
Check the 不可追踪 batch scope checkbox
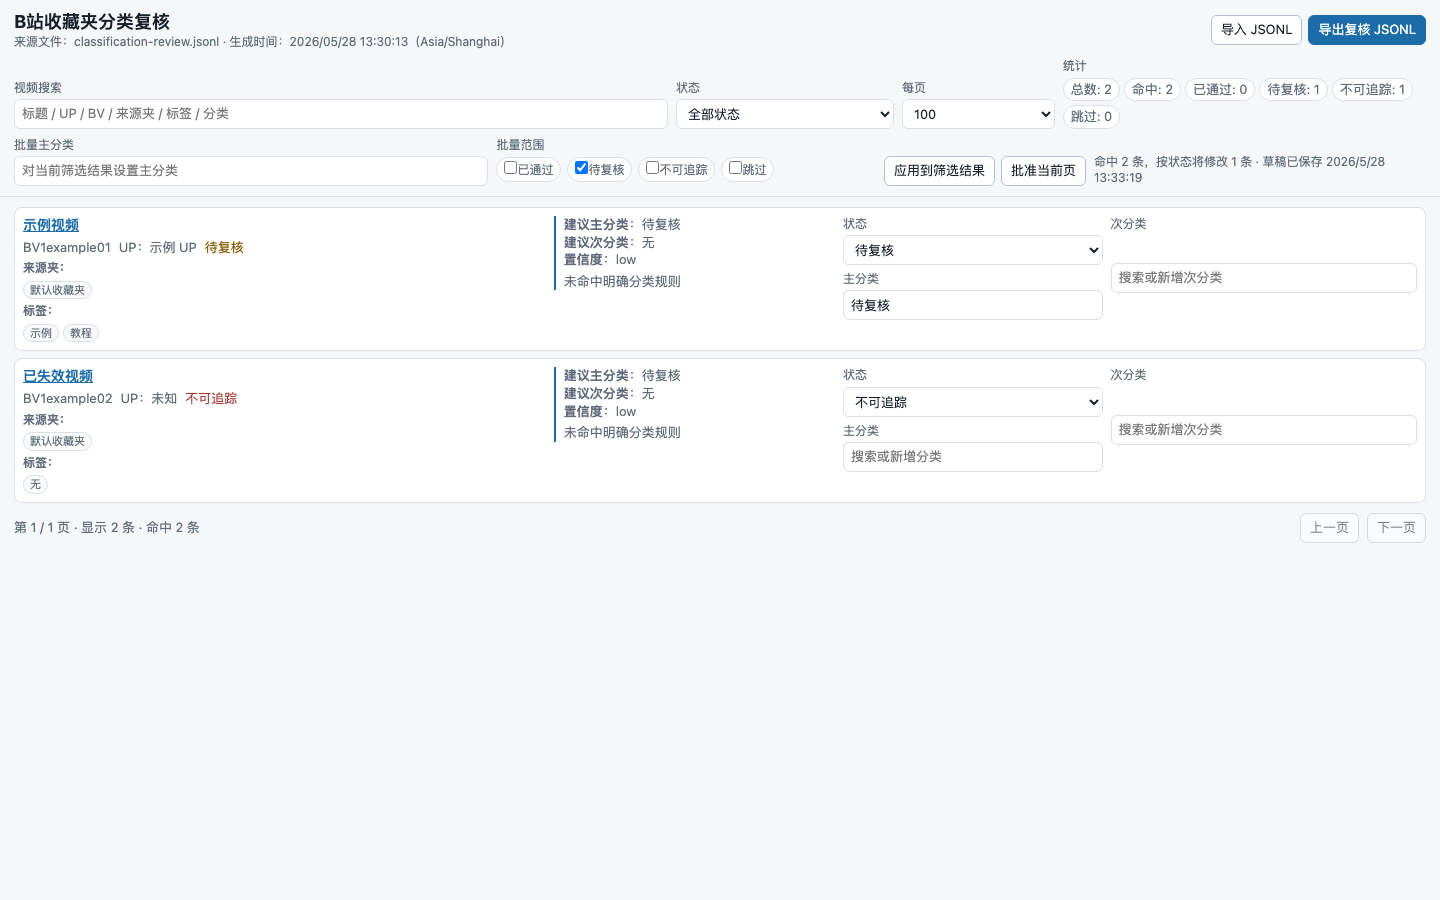pos(652,168)
